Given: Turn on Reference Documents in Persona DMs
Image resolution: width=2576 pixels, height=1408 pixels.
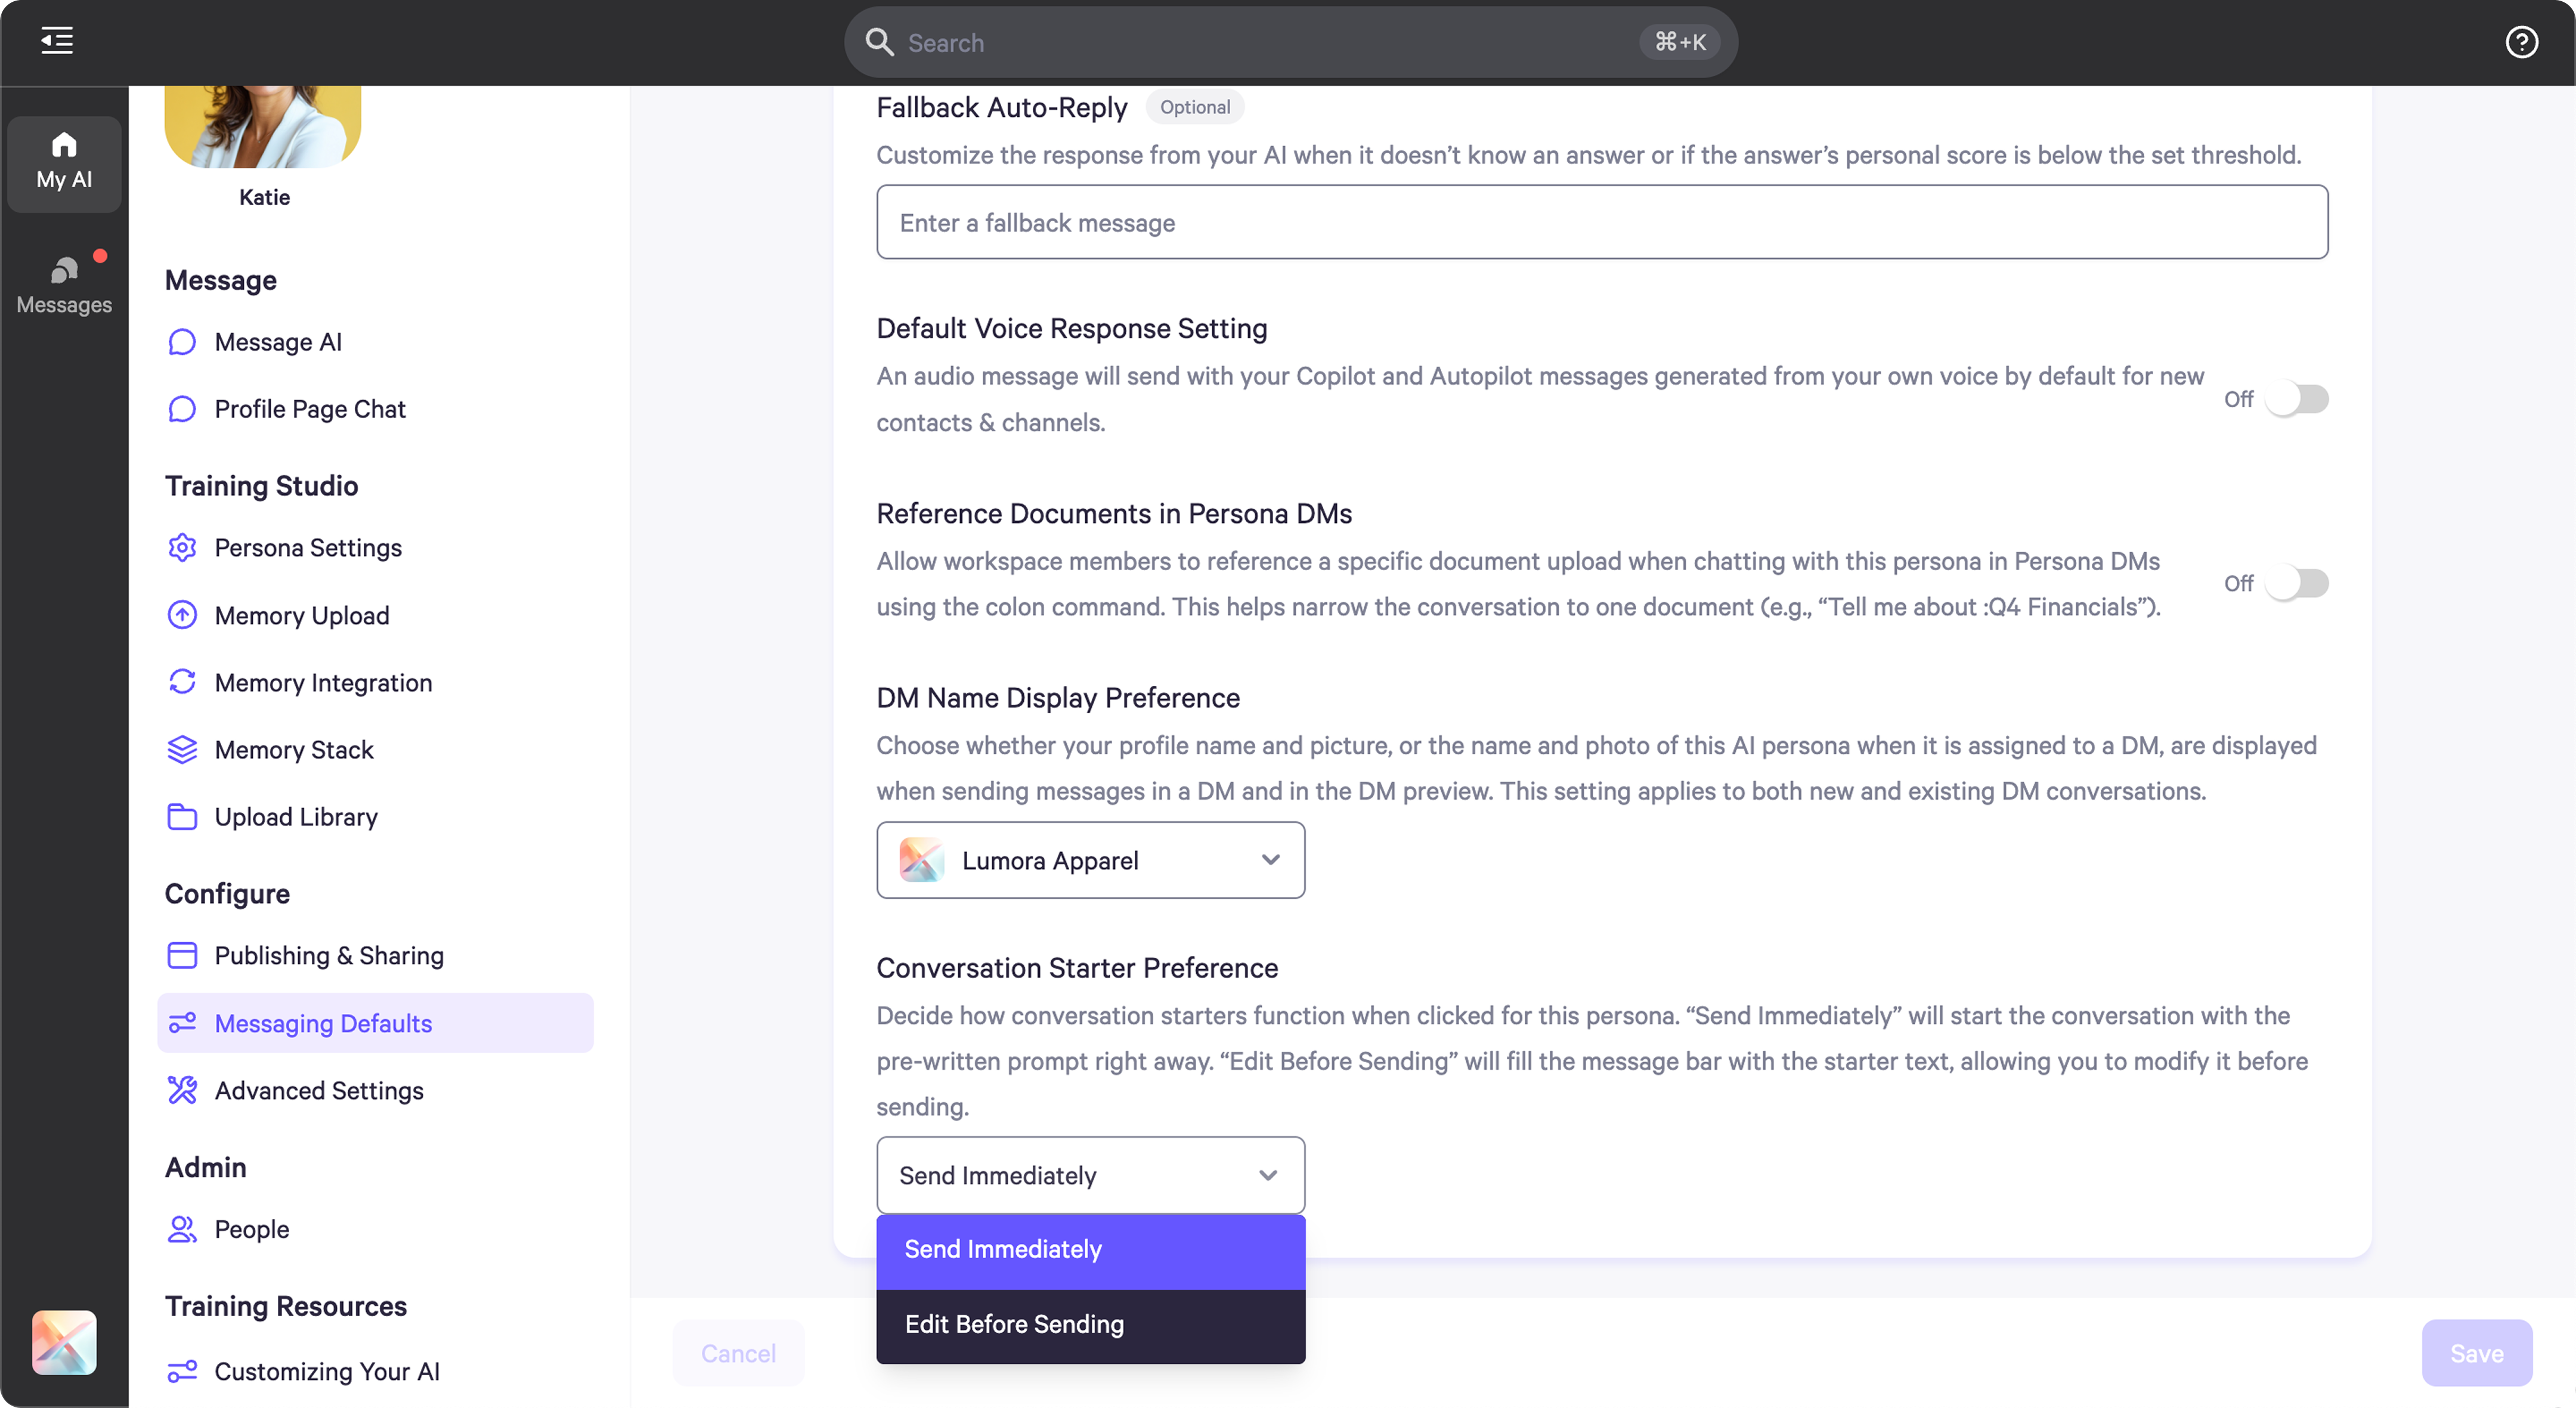Looking at the screenshot, I should [2296, 583].
